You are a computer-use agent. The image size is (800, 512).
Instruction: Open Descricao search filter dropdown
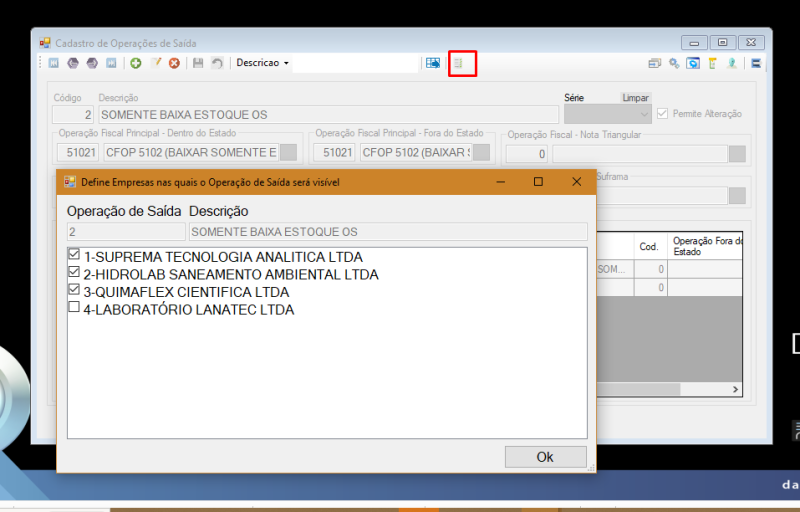pos(262,63)
